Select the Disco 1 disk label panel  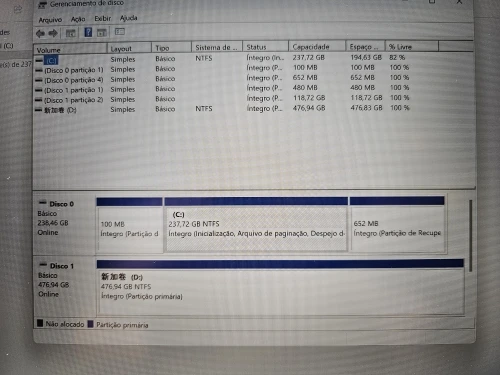pos(64,285)
